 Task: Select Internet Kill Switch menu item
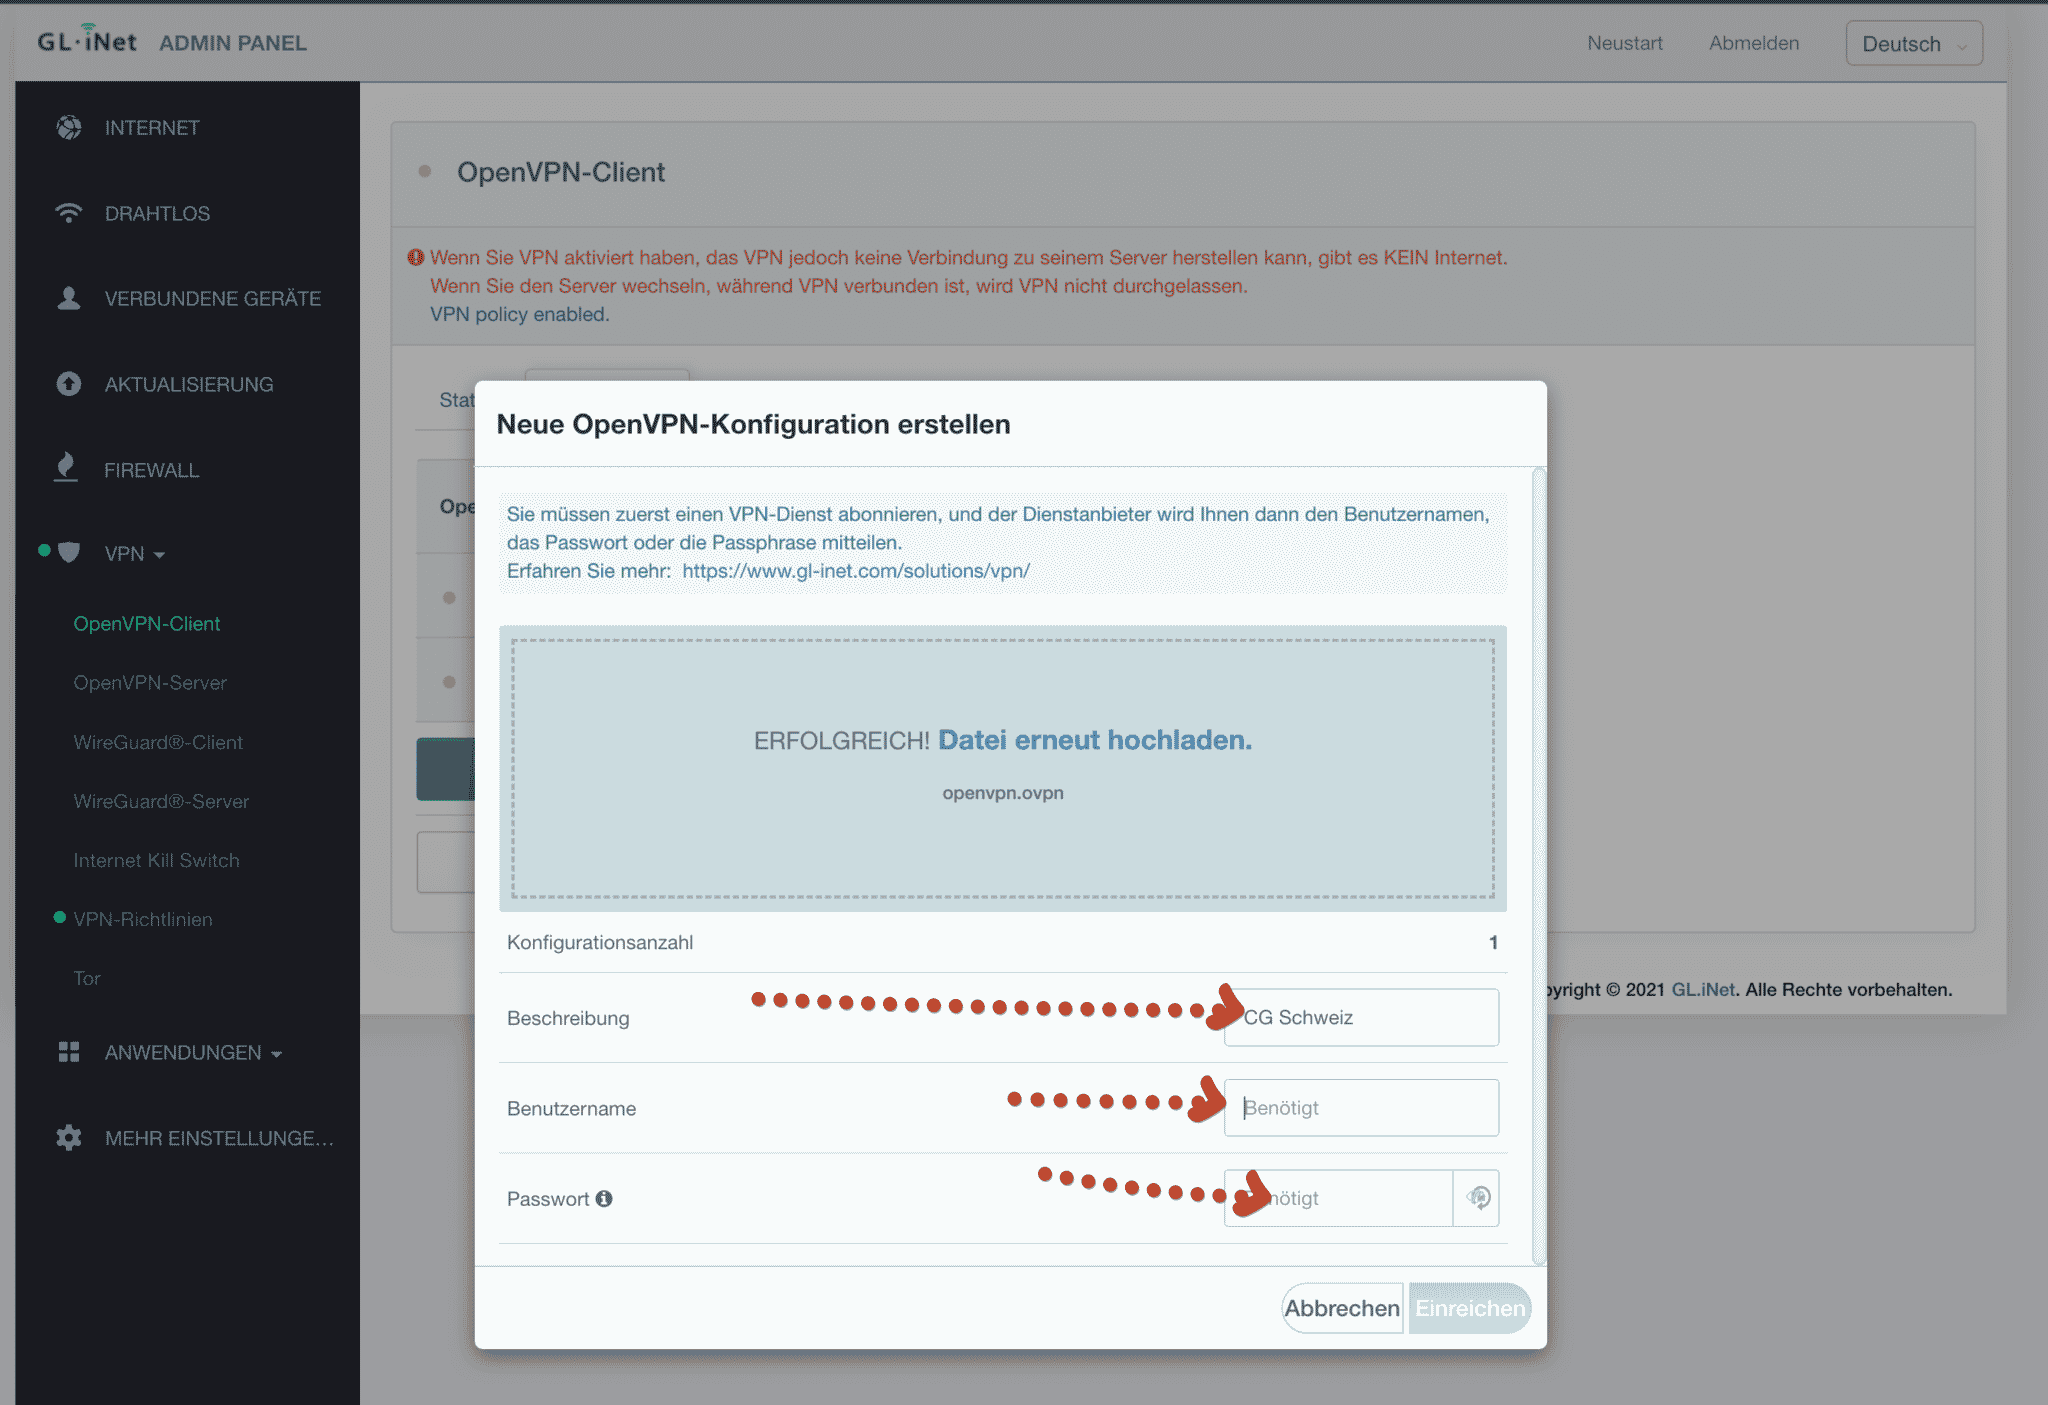click(156, 860)
